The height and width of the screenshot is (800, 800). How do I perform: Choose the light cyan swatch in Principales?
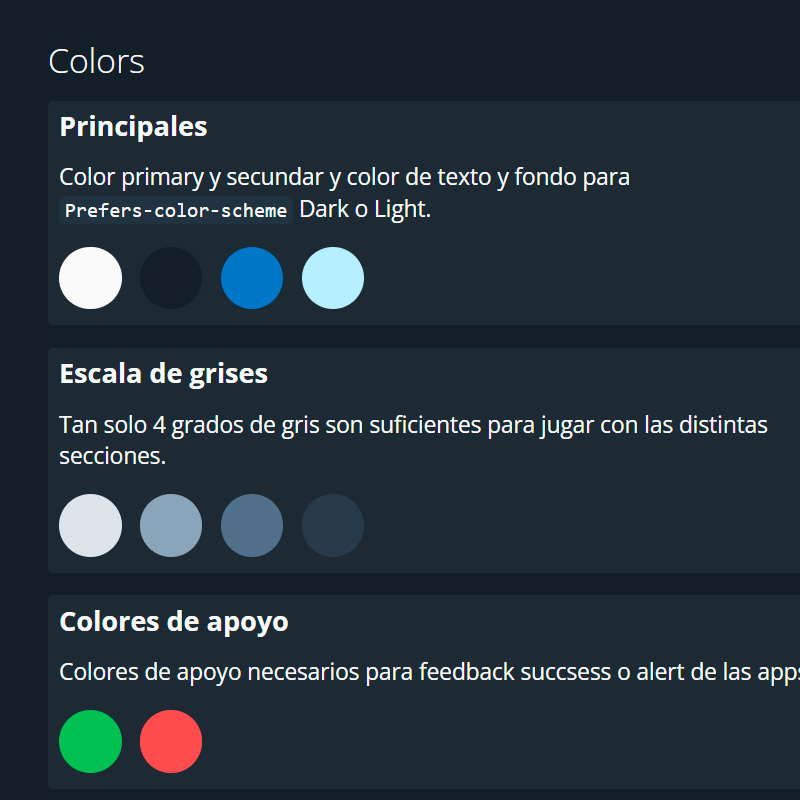(333, 278)
